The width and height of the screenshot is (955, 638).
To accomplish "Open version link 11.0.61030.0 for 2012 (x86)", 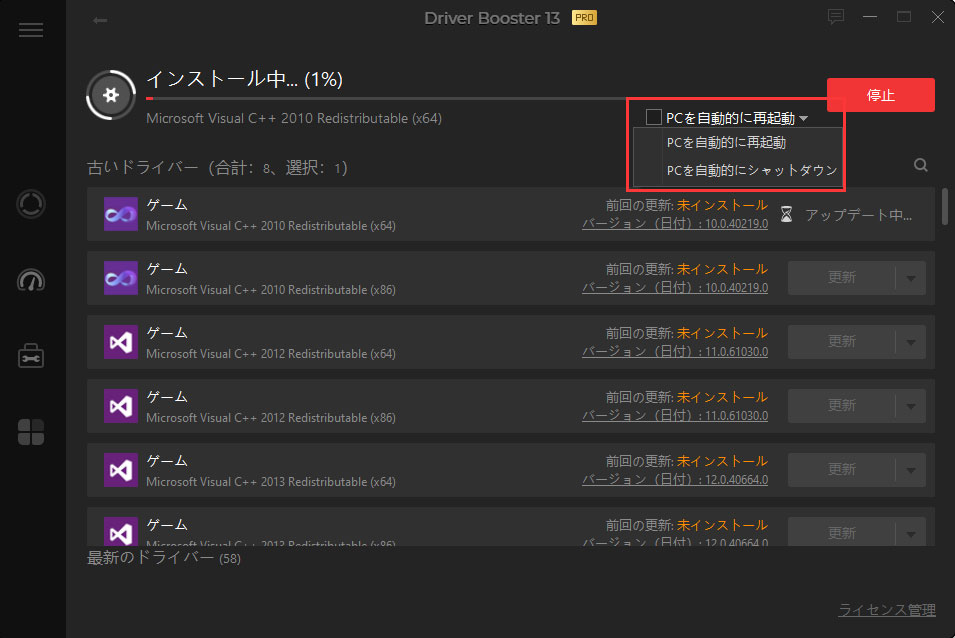I will (675, 415).
